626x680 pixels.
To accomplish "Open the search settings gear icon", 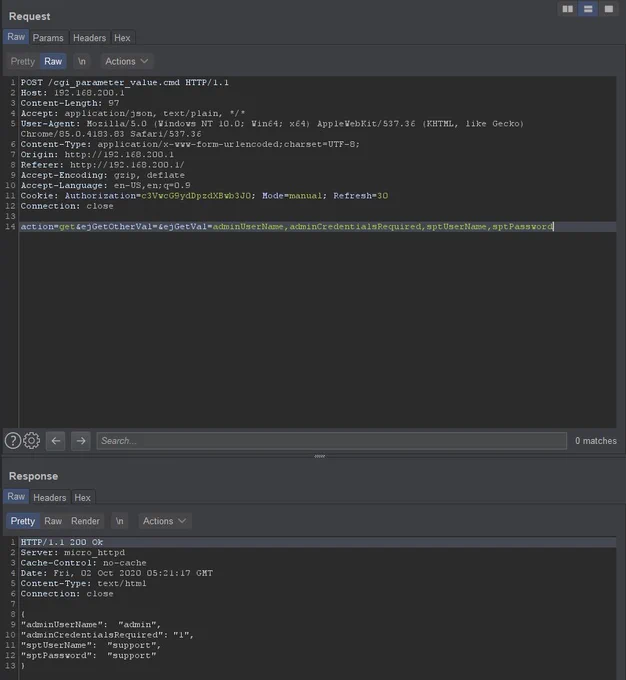I will (31, 441).
